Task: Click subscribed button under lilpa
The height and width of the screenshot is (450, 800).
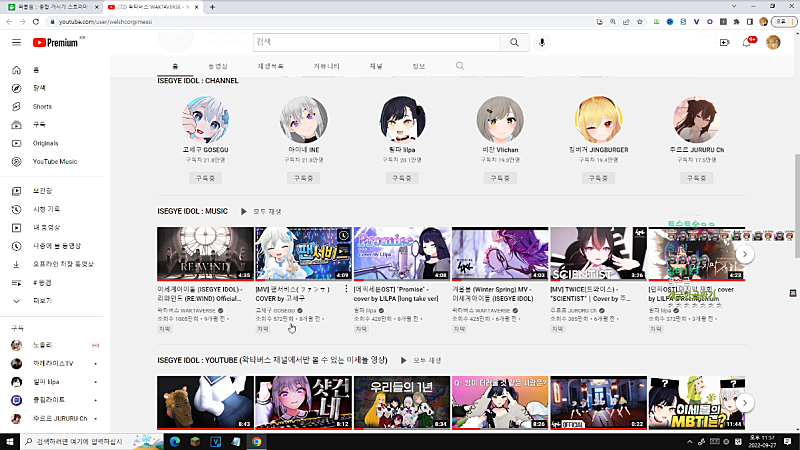Action: point(402,178)
